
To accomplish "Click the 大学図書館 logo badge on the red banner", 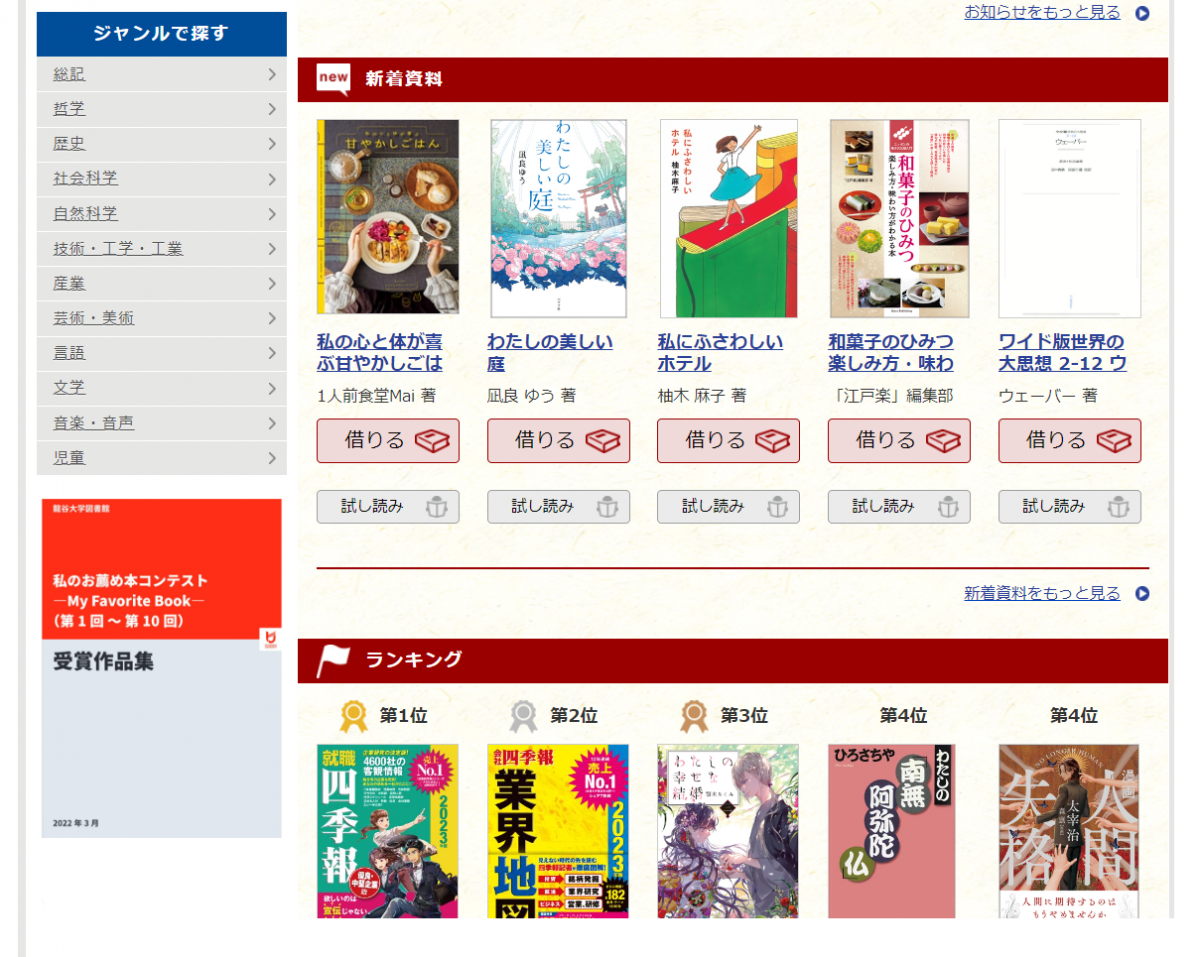I will [269, 639].
